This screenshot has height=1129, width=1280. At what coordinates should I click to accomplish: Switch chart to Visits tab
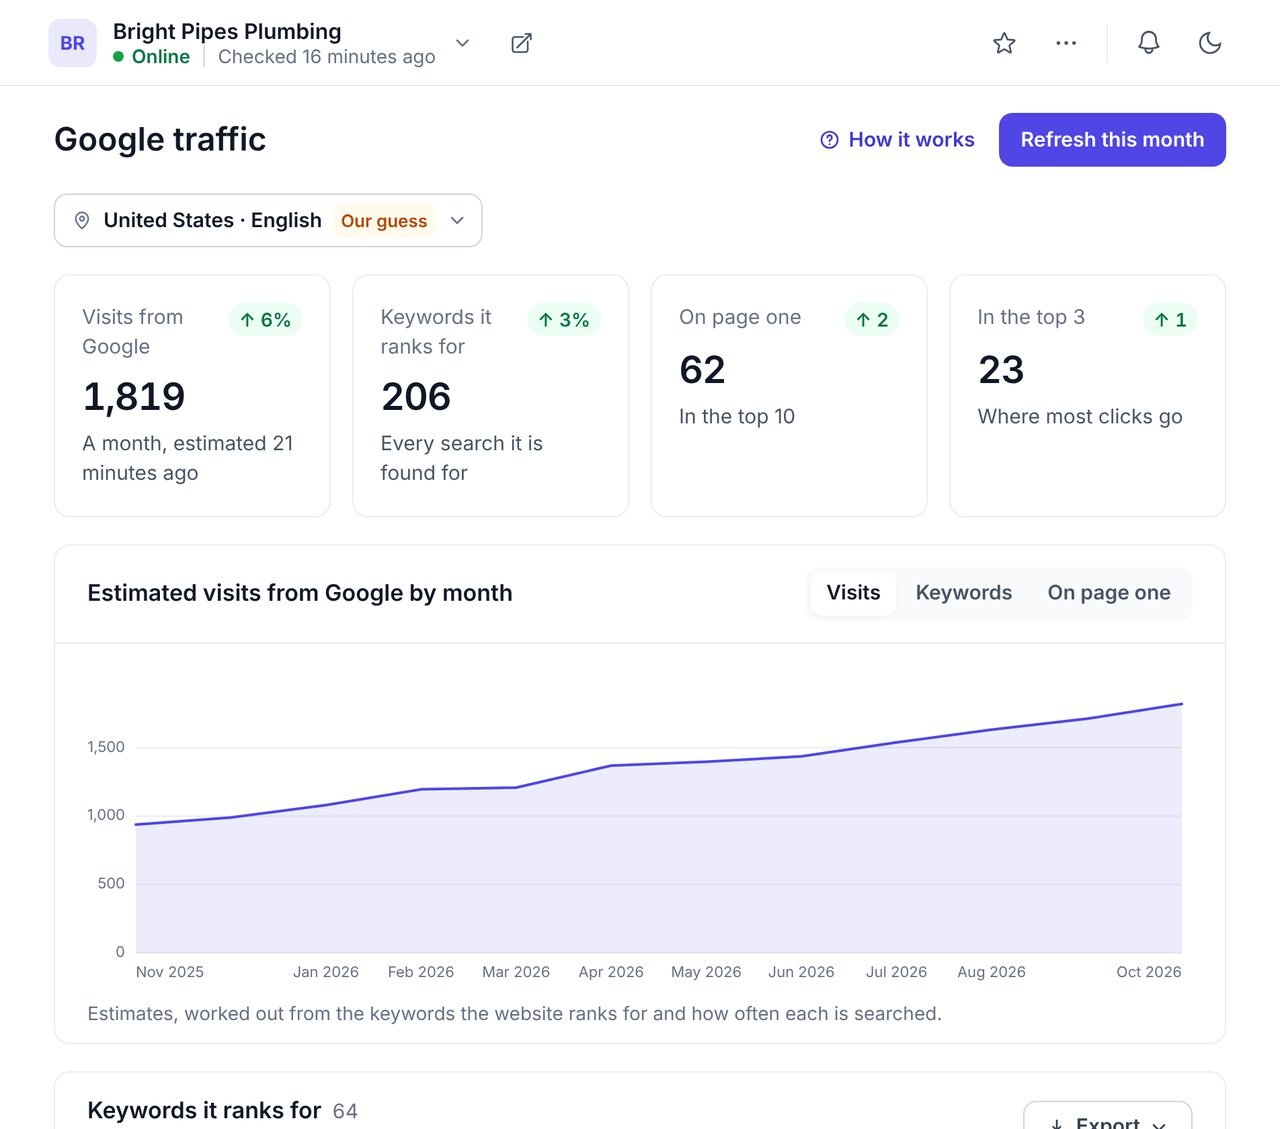coord(853,593)
